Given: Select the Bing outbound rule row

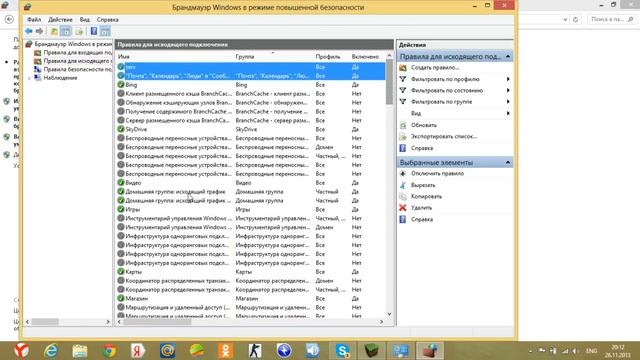Looking at the screenshot, I should 250,85.
